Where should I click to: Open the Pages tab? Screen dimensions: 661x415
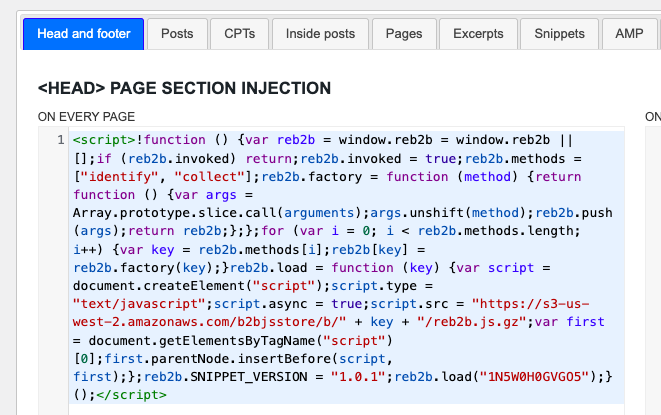click(404, 34)
